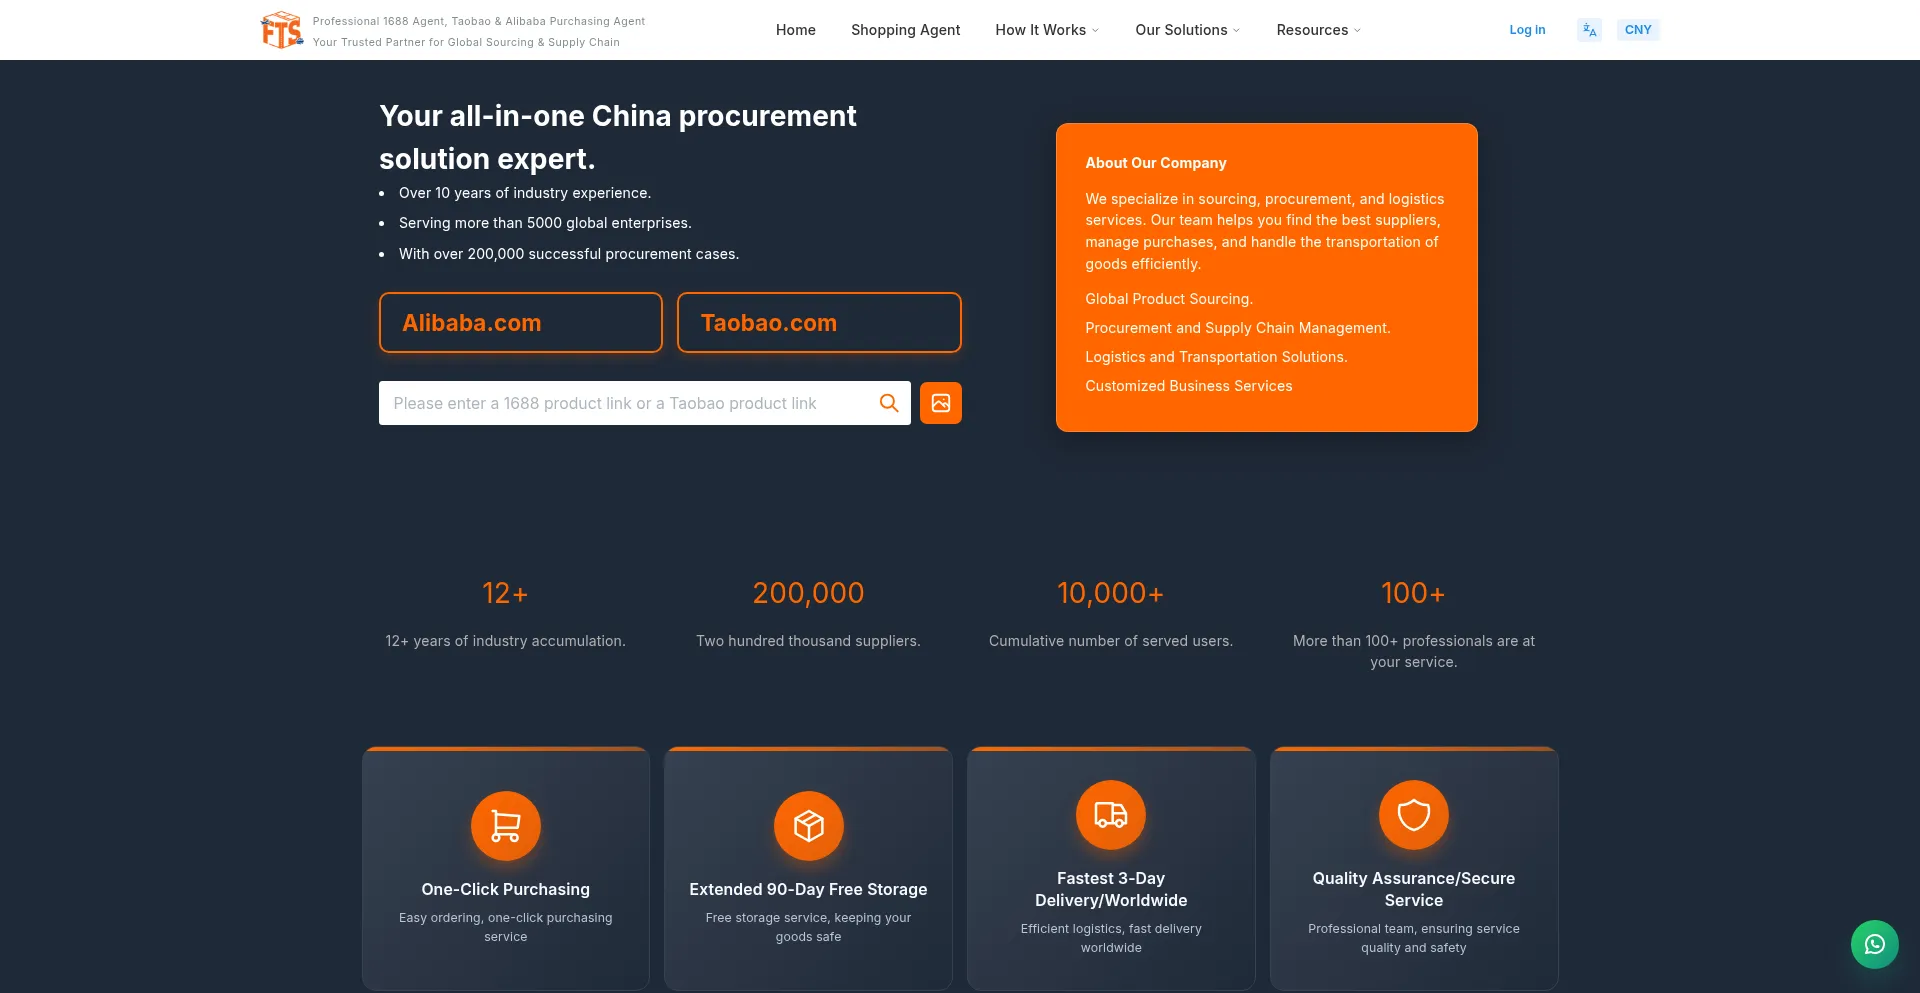Click 'Logistics and Transportation Solutions.' line
Image resolution: width=1920 pixels, height=993 pixels.
[1216, 357]
